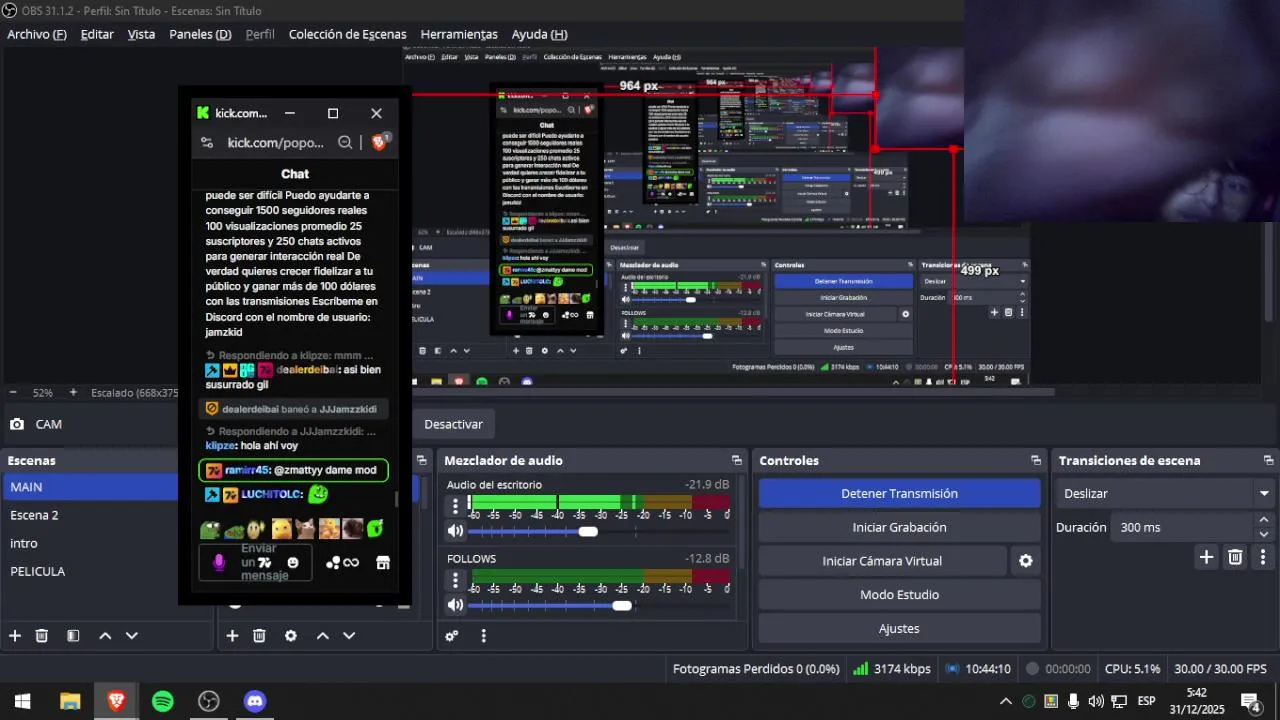
Task: Move selected source up in list
Action: coord(323,635)
